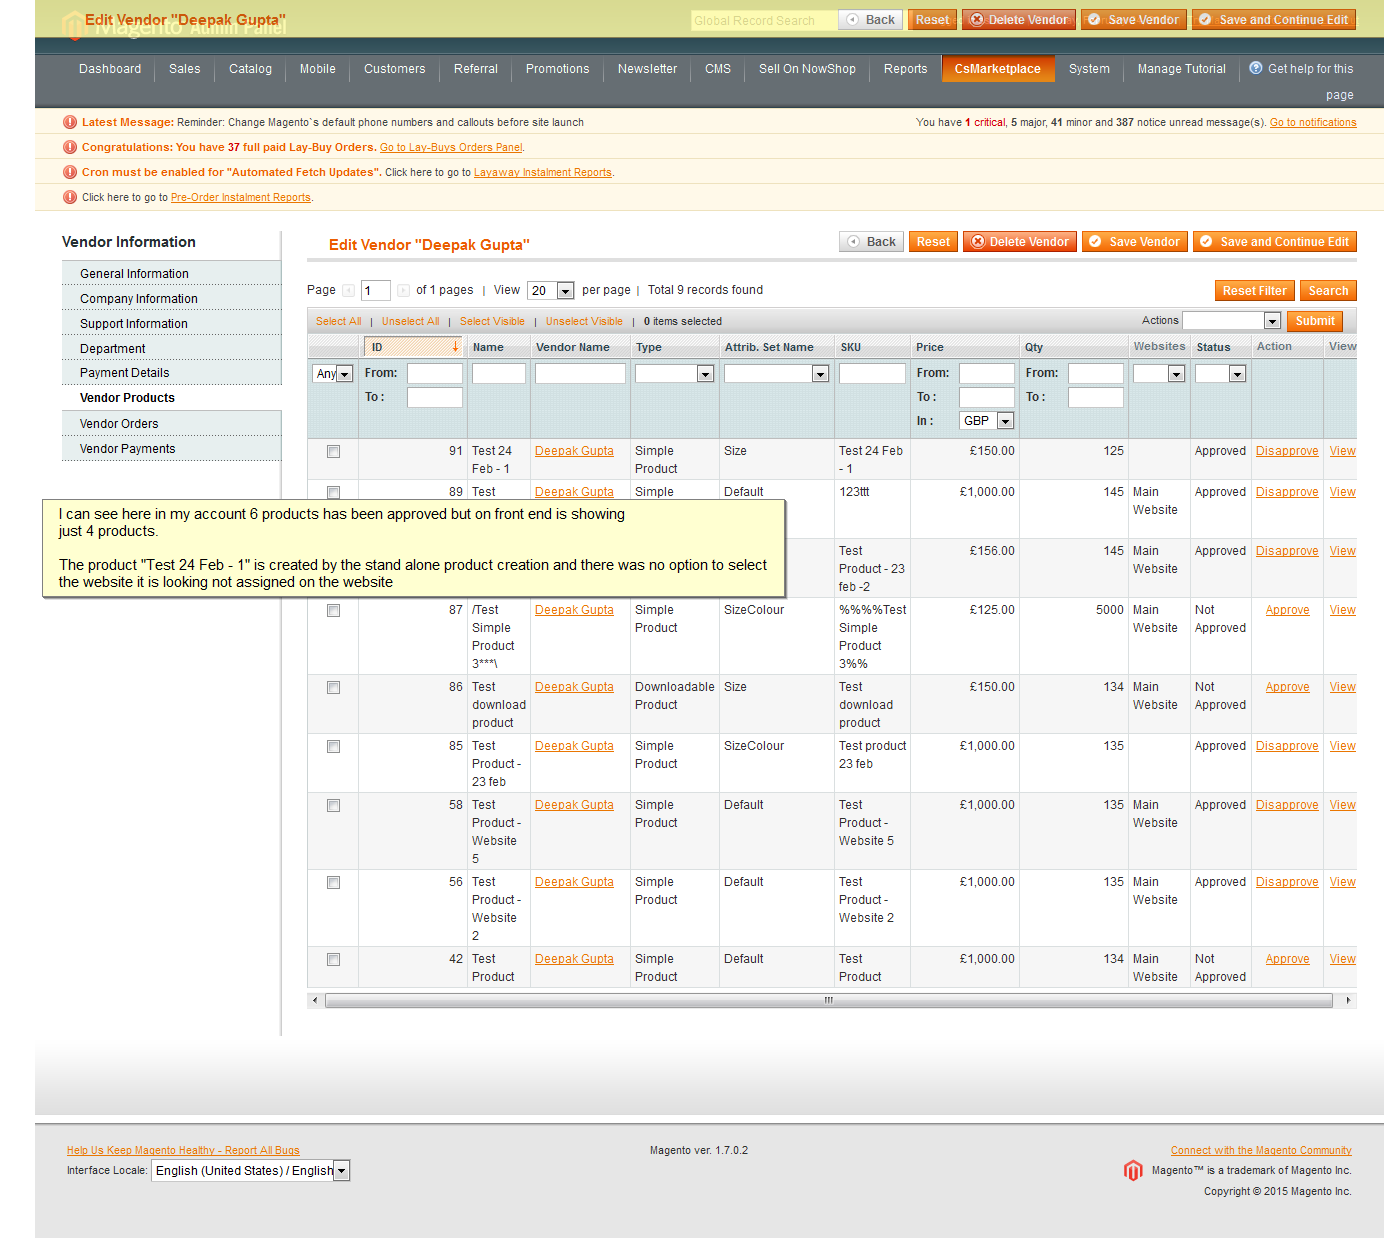Click the warning icon beside Latest Message

point(70,122)
